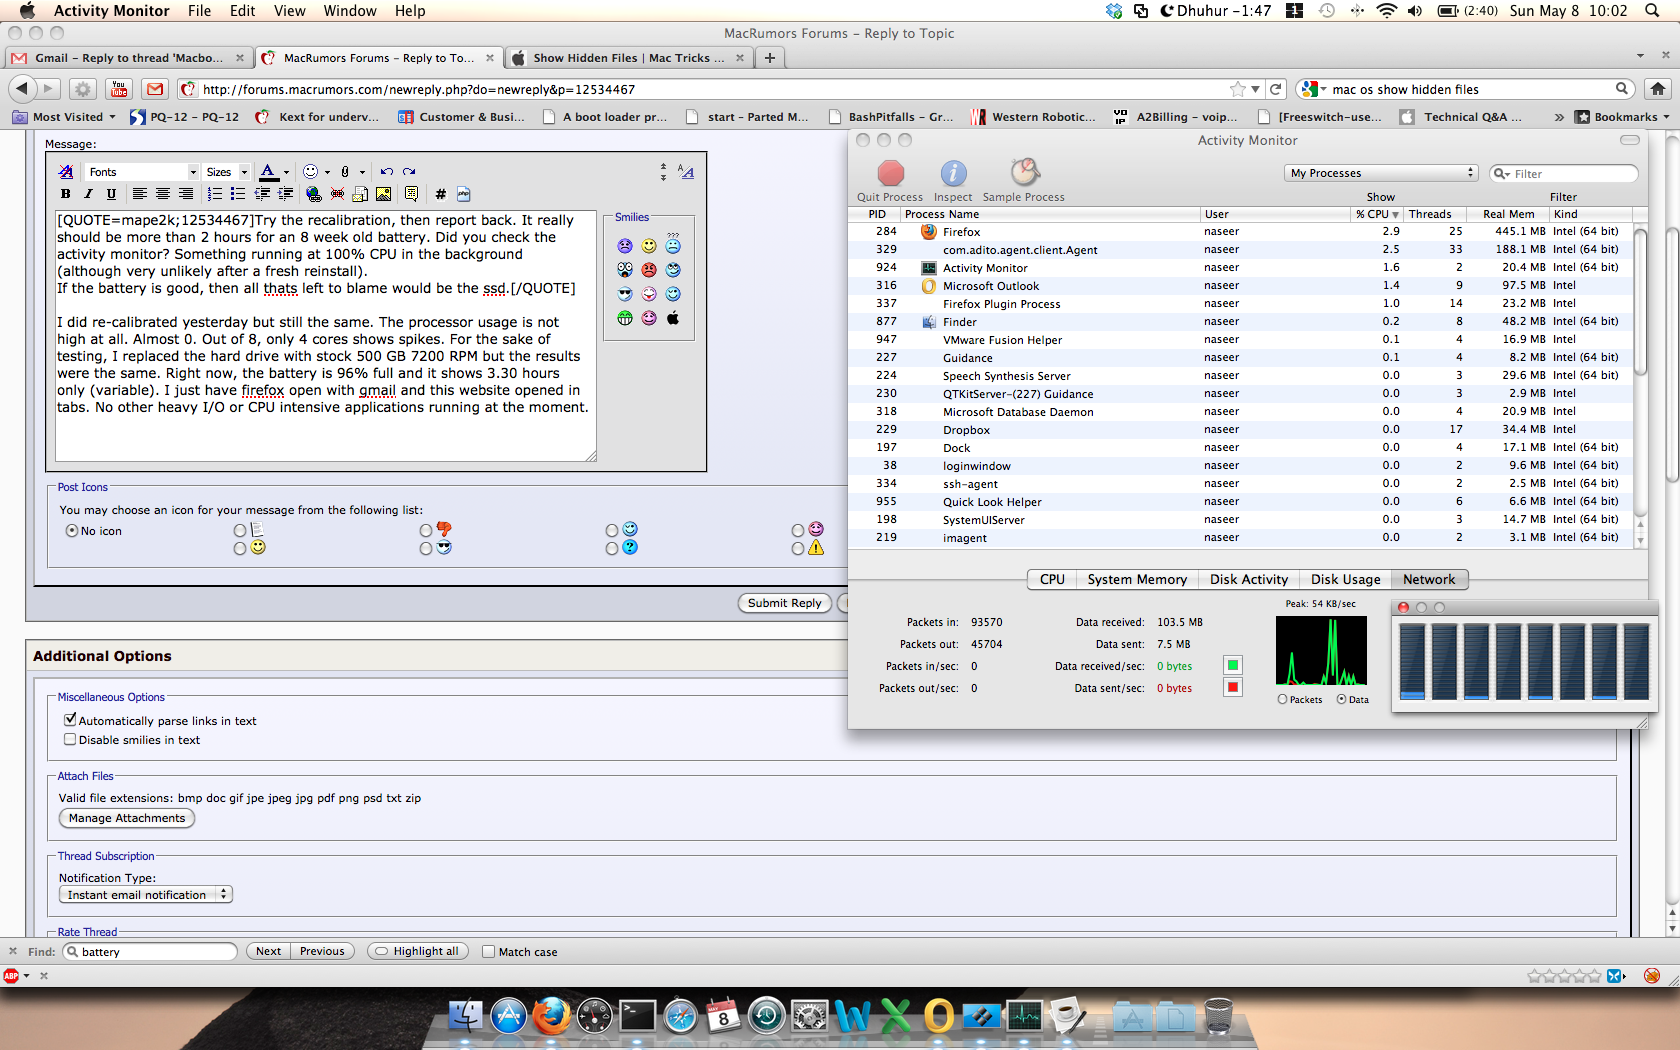Screen dimensions: 1680x1050
Task: Switch to Disk Usage tab
Action: click(x=1345, y=579)
